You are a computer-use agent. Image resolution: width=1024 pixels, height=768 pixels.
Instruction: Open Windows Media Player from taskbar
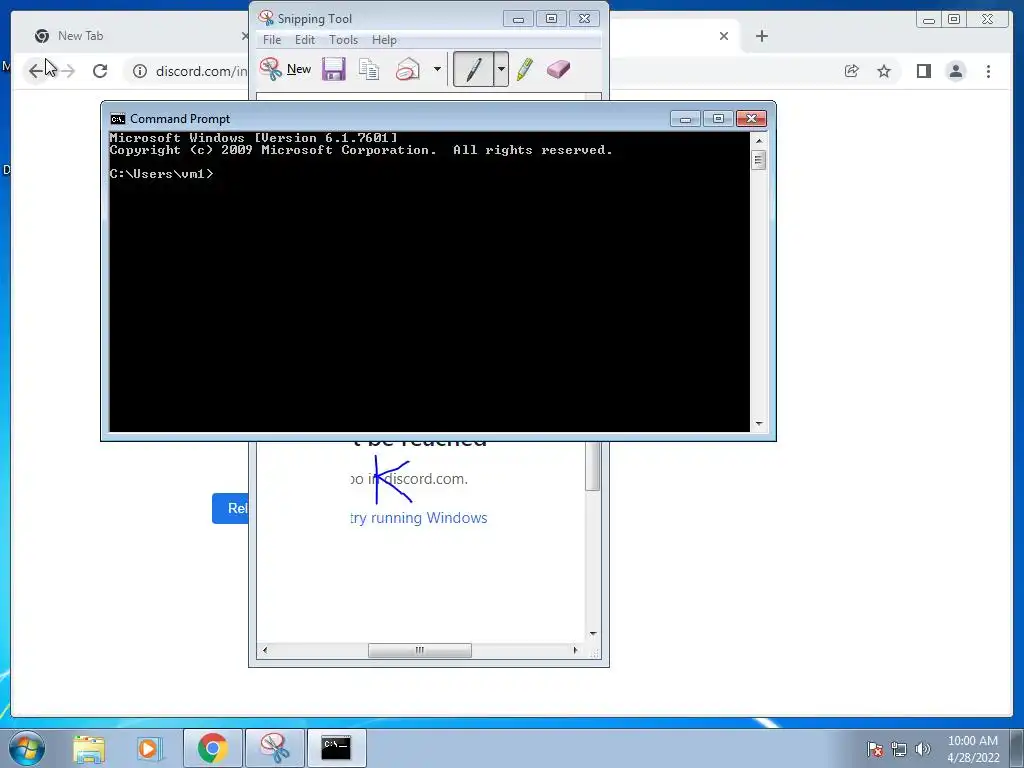point(149,748)
